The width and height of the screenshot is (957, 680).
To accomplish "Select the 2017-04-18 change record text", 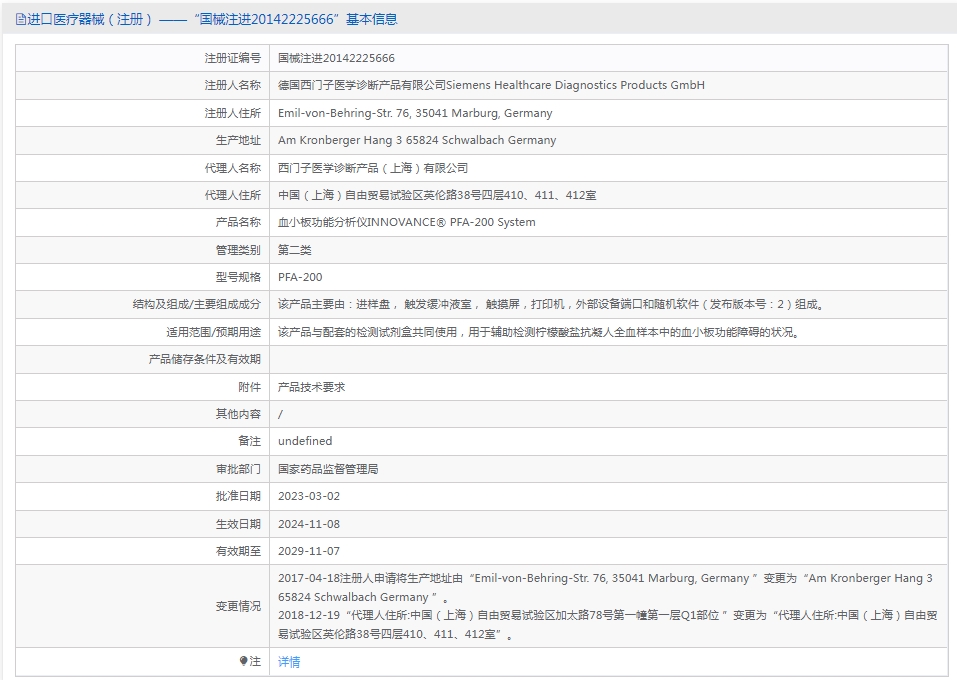I will tap(605, 587).
